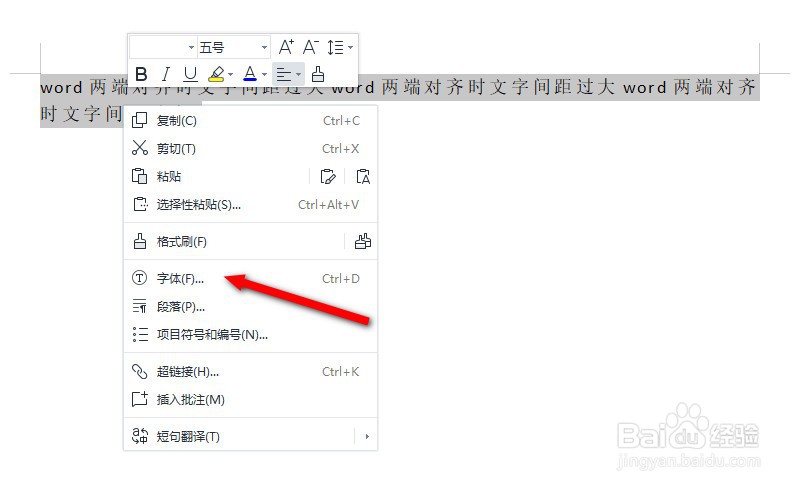Click the paragraph icon beside 段落(P)

[139, 306]
